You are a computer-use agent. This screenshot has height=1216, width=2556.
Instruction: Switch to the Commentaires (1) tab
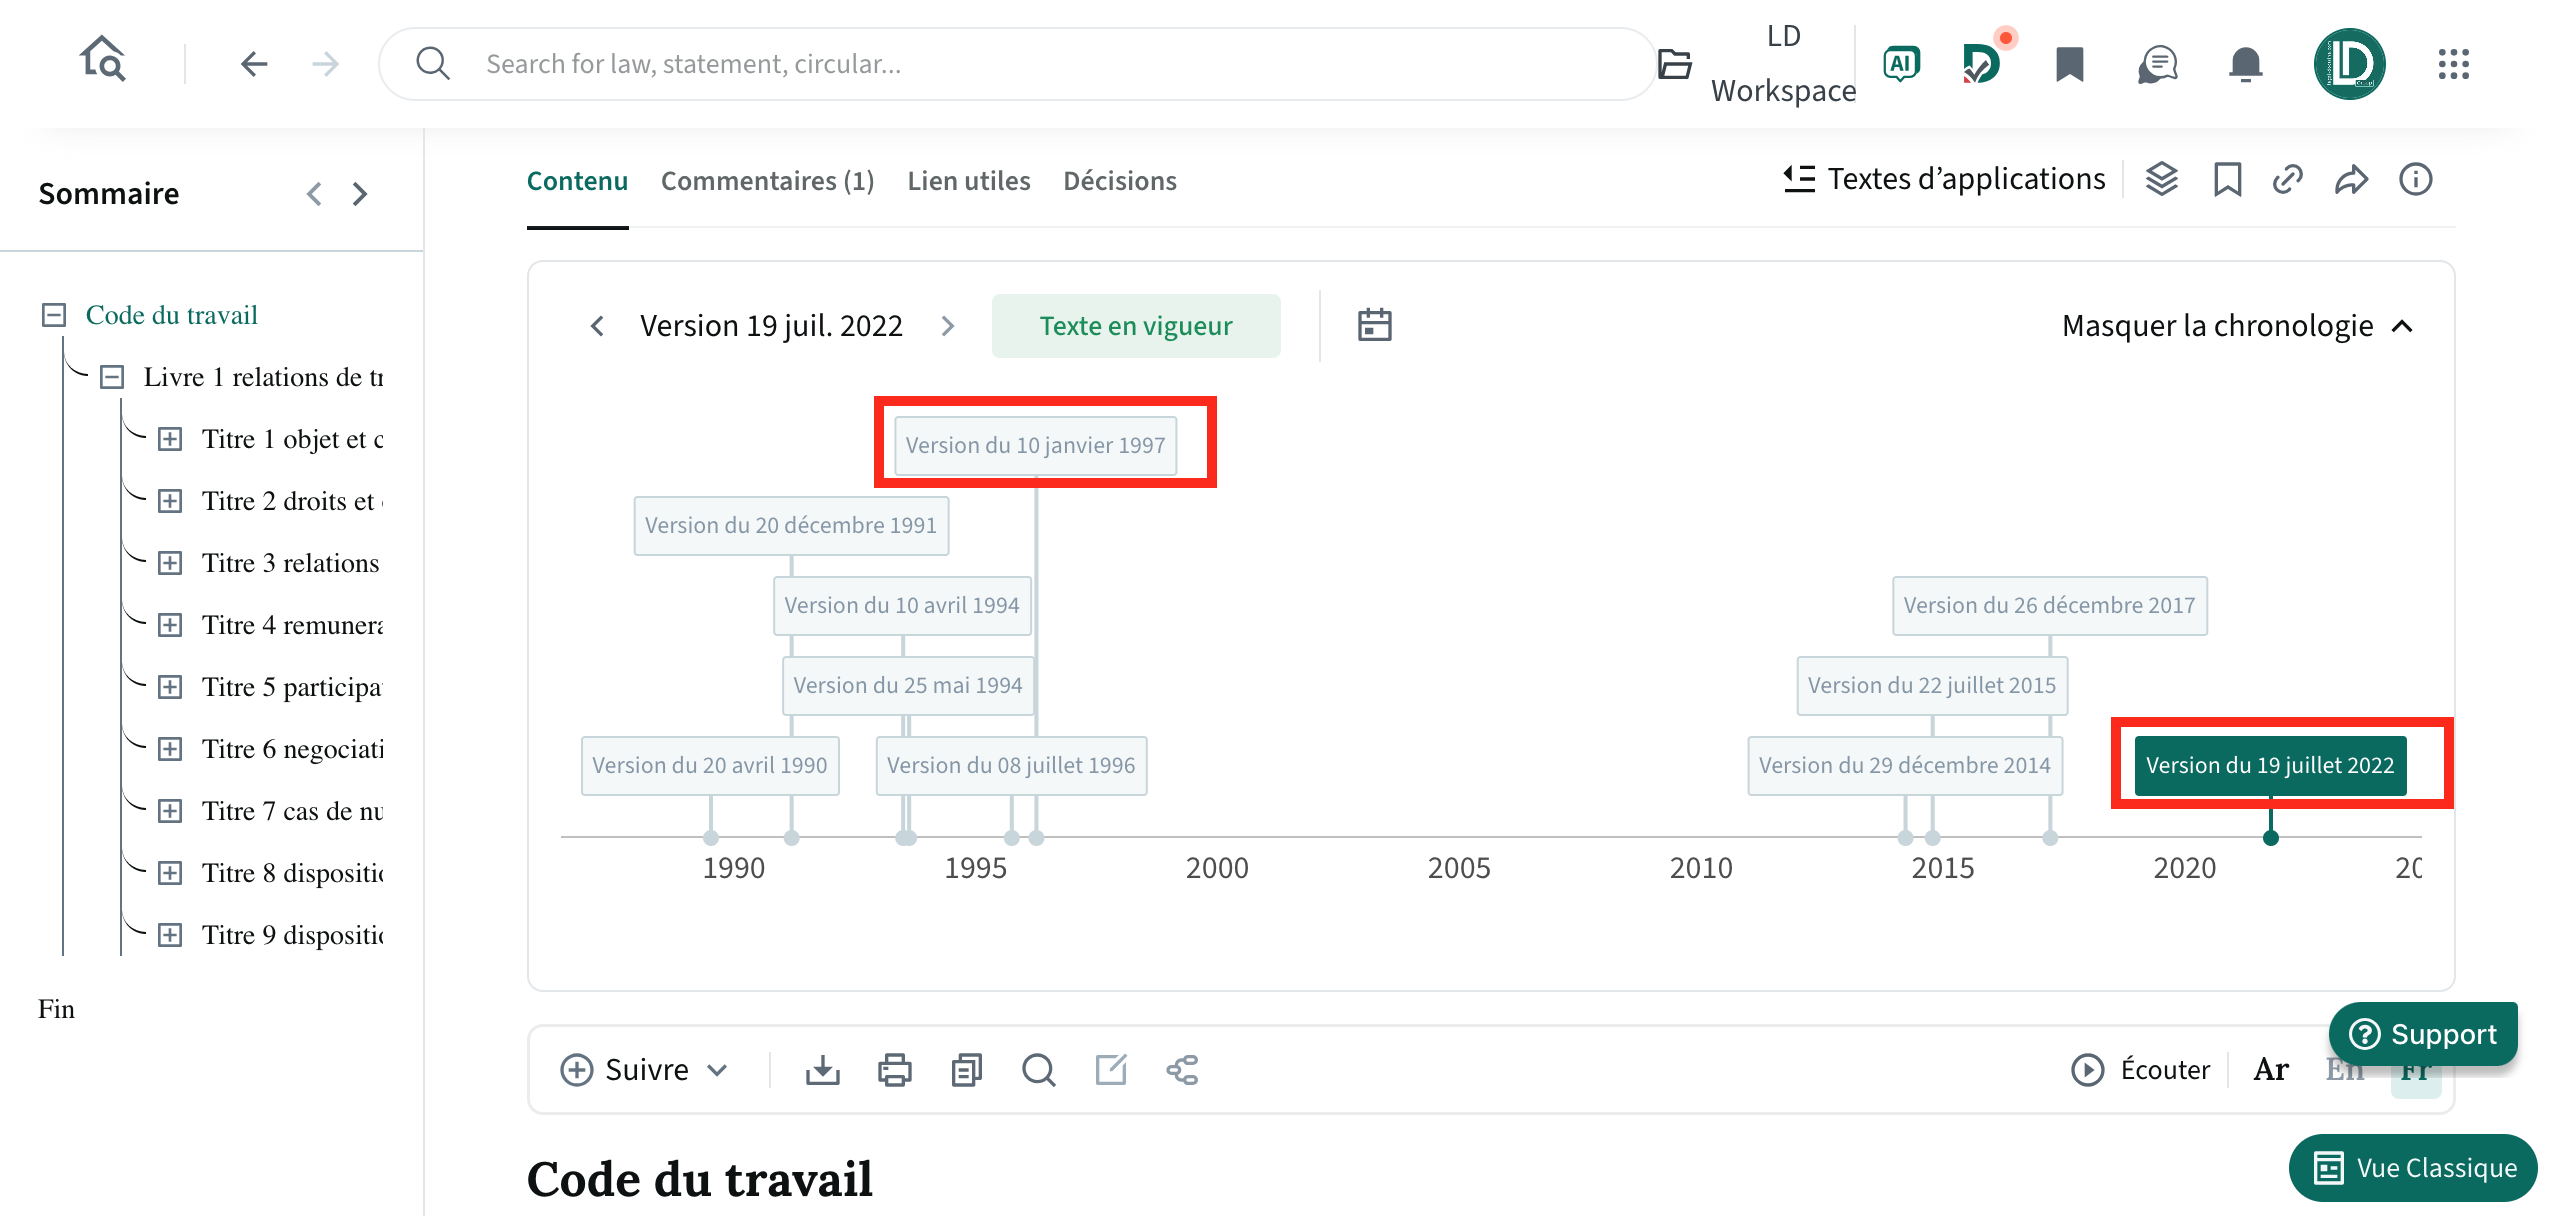click(767, 181)
